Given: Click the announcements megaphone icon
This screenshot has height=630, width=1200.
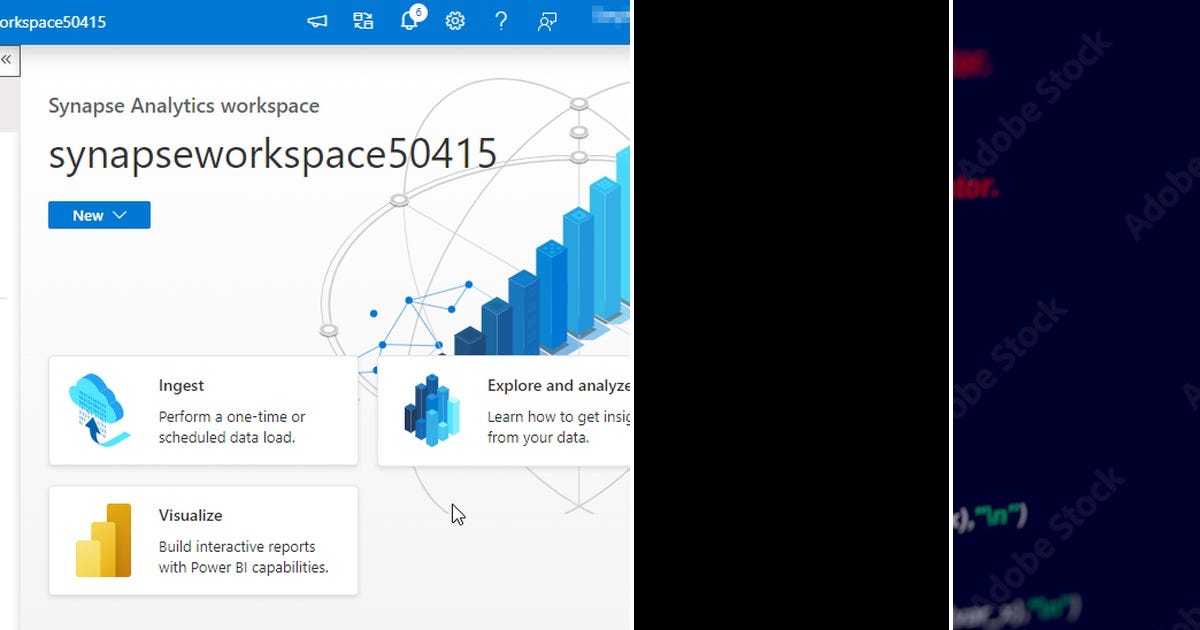Looking at the screenshot, I should point(316,20).
